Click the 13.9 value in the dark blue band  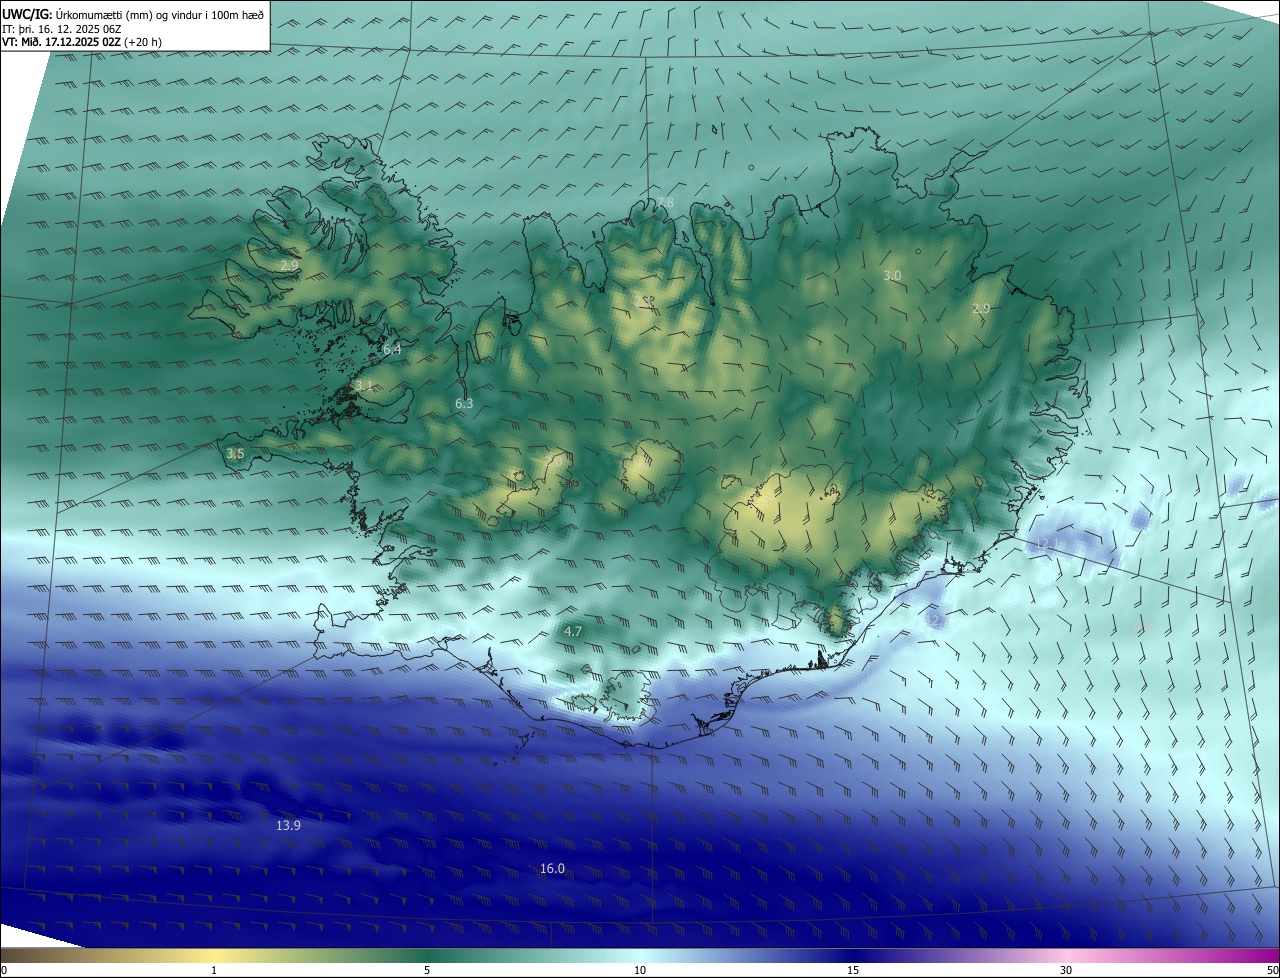[288, 826]
